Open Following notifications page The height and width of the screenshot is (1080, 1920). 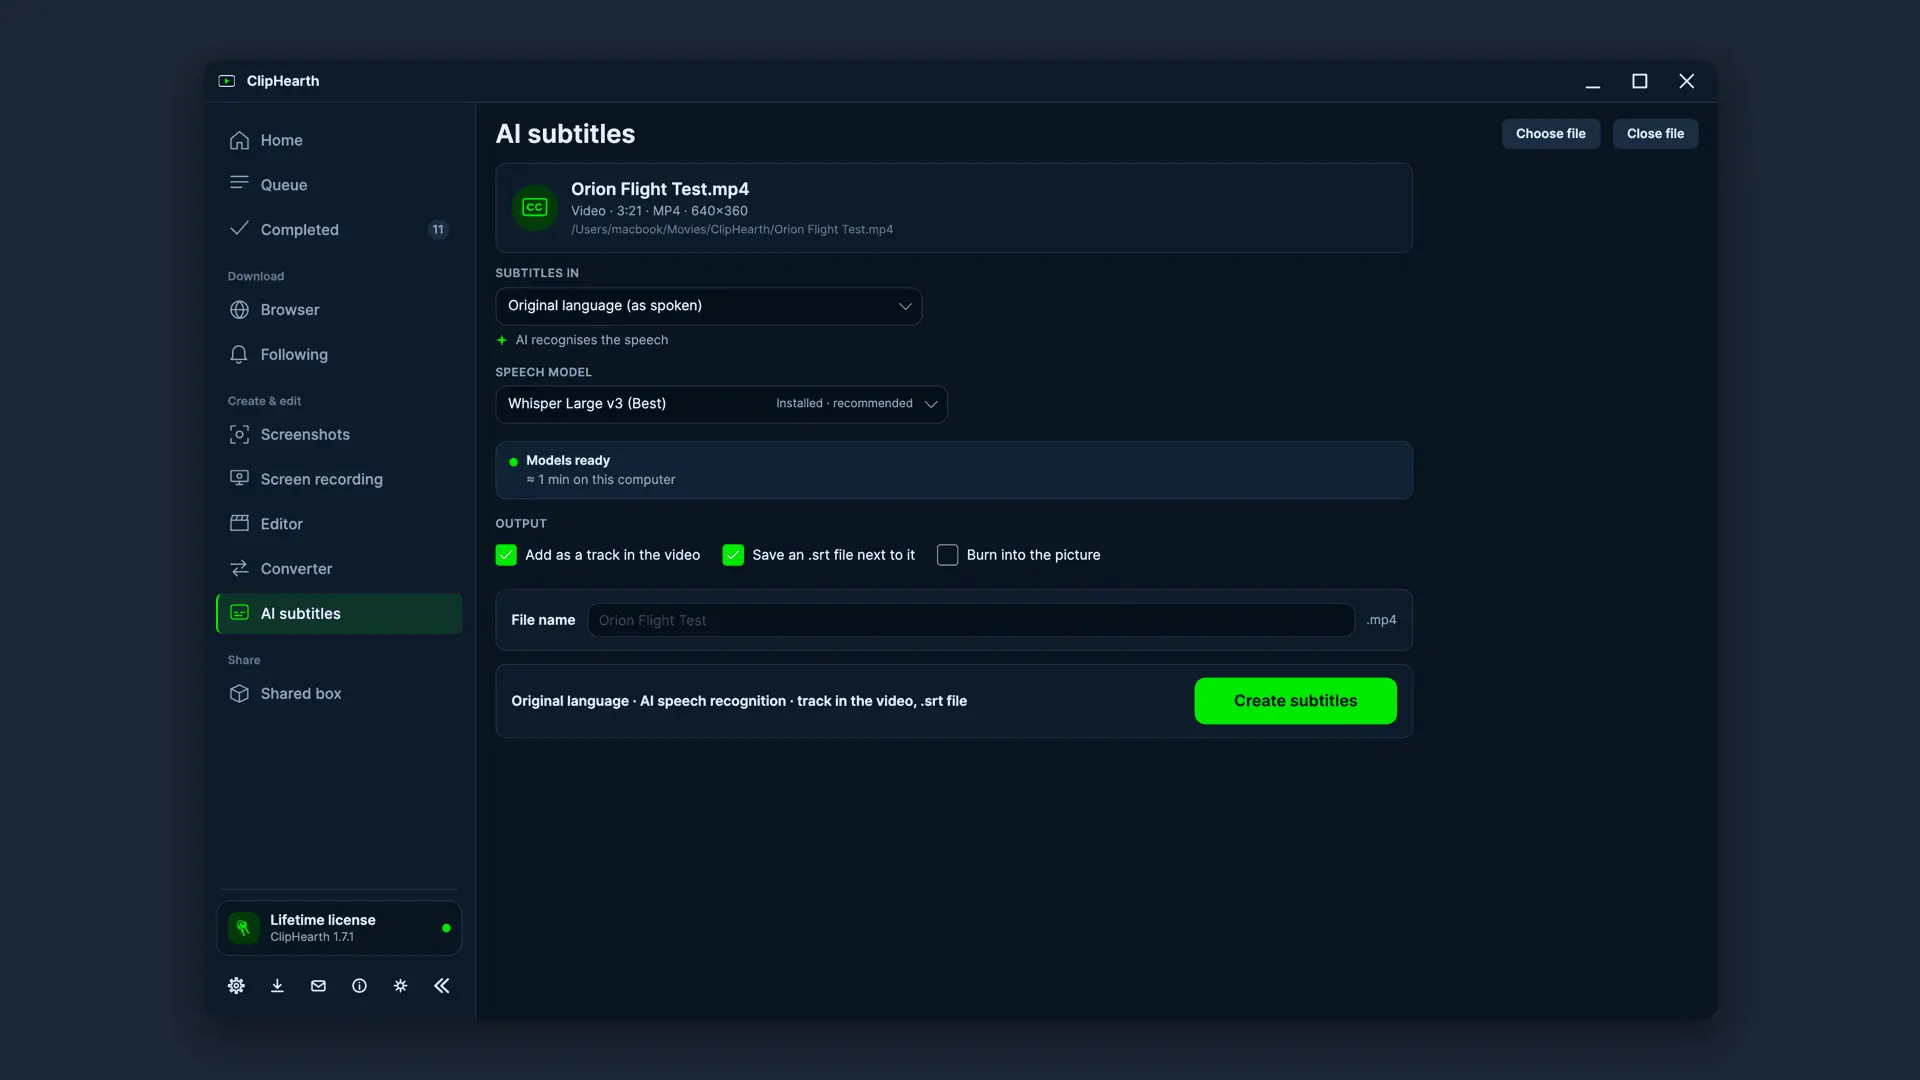pos(339,355)
